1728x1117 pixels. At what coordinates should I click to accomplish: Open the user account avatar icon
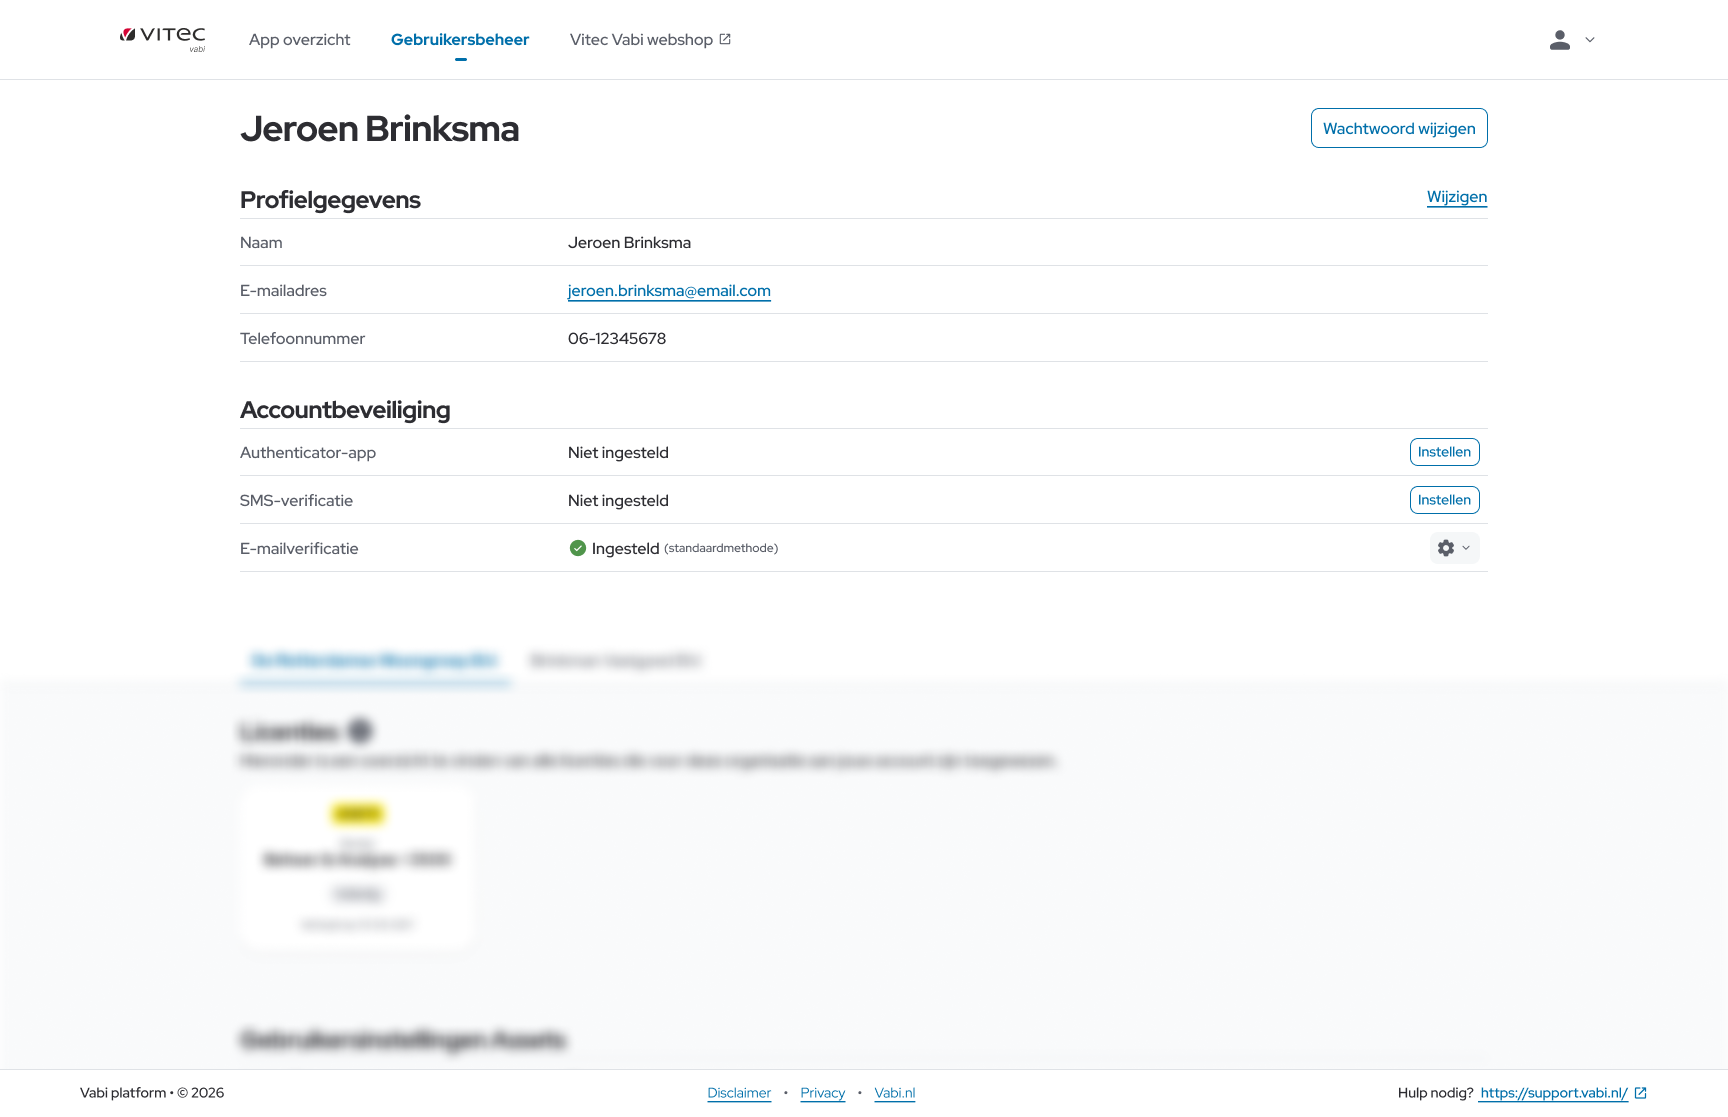(x=1559, y=40)
